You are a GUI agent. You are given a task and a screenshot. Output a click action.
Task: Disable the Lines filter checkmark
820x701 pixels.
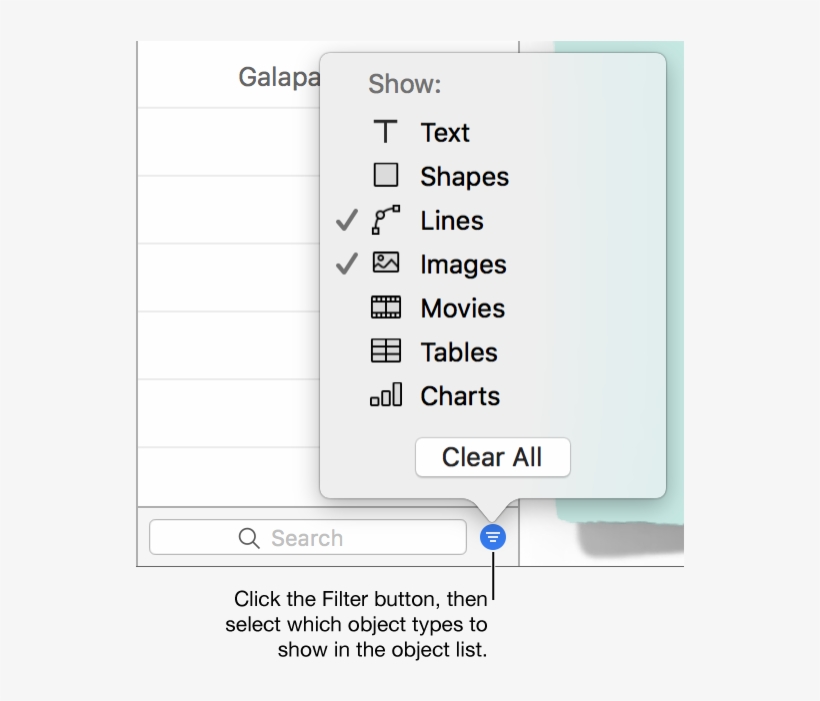(x=346, y=220)
